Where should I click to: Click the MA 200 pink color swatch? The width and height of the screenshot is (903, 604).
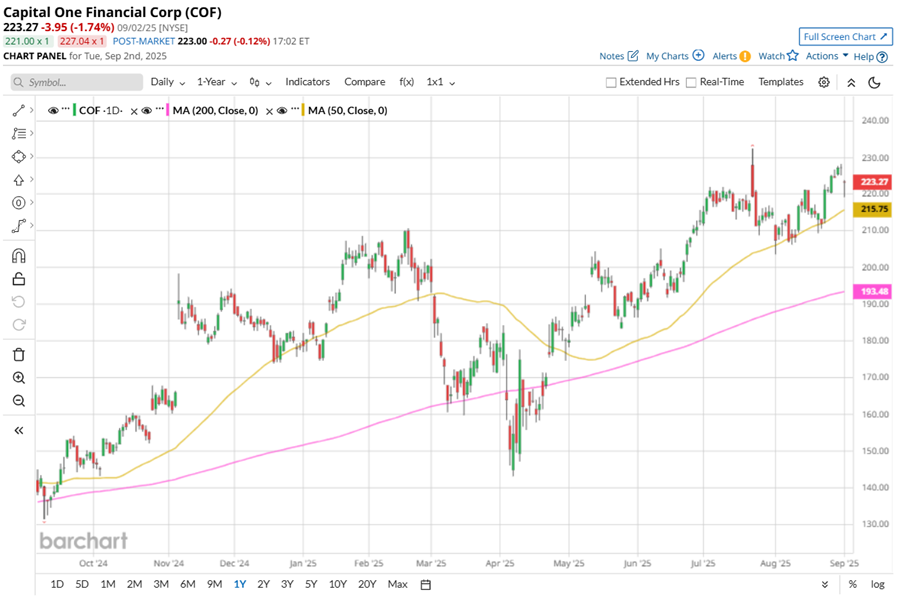pos(168,110)
